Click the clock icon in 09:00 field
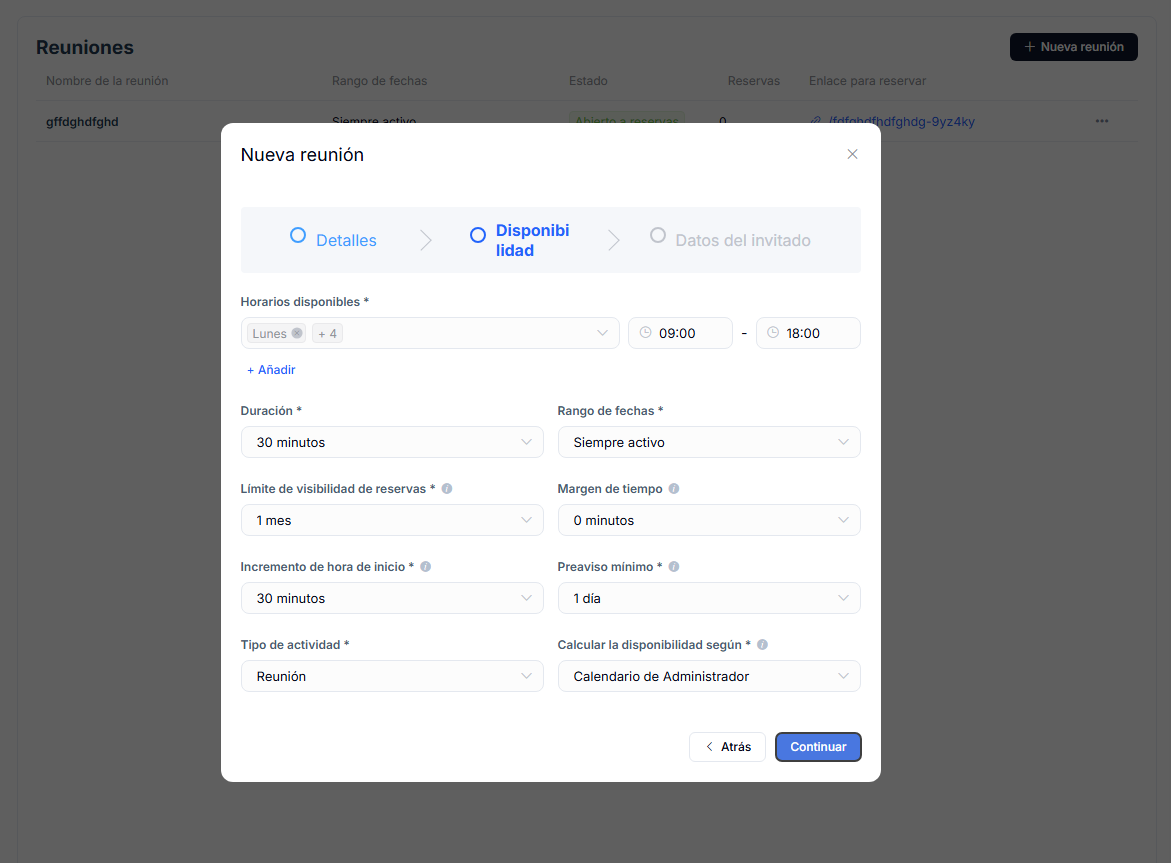The width and height of the screenshot is (1171, 863). point(646,332)
